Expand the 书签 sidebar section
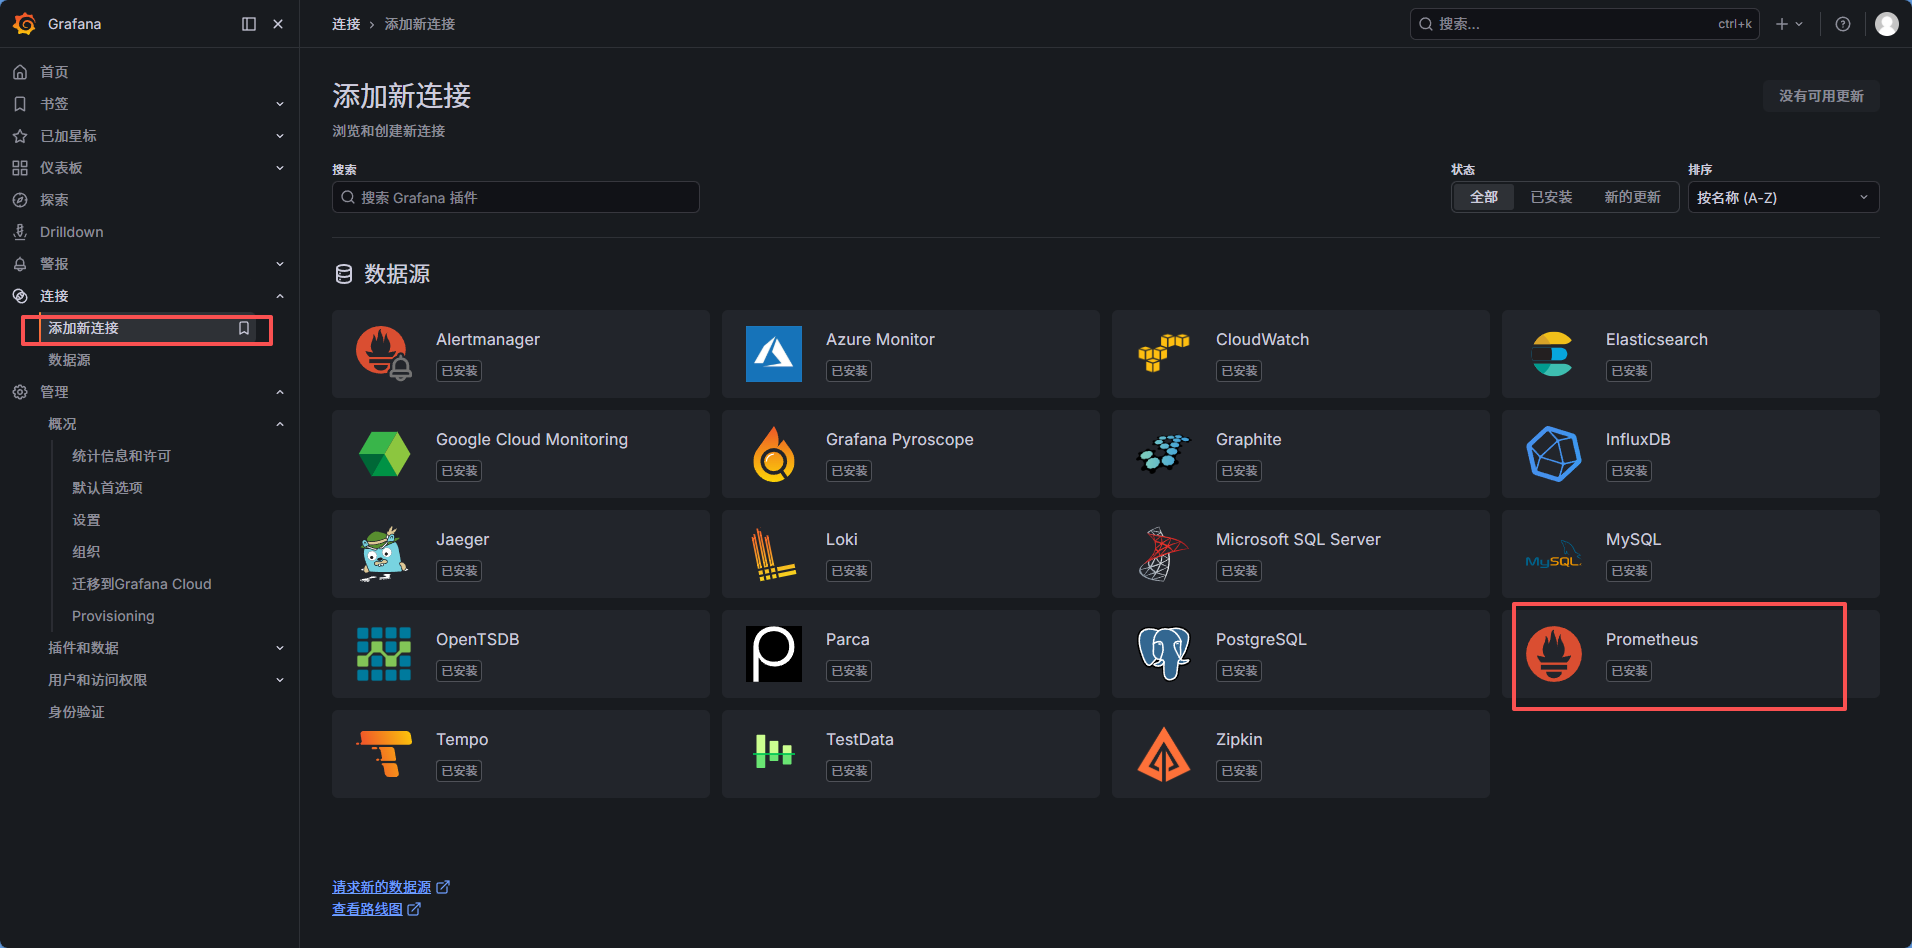 click(280, 104)
